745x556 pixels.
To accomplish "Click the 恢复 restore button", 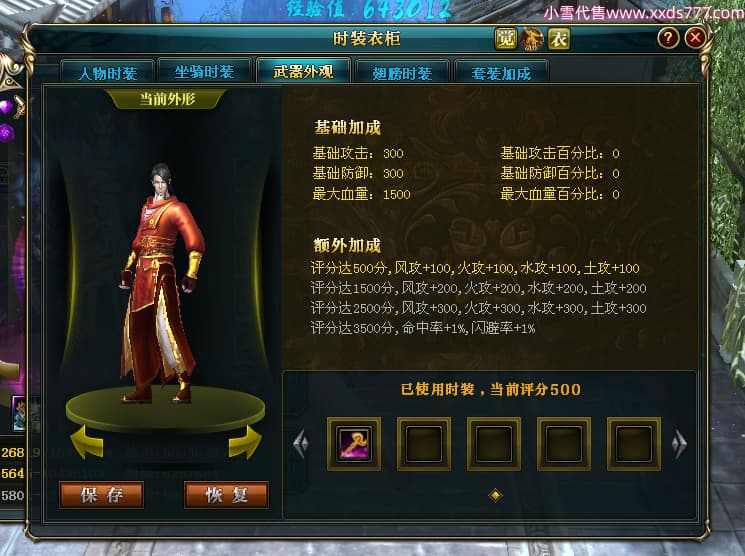I will pyautogui.click(x=226, y=495).
